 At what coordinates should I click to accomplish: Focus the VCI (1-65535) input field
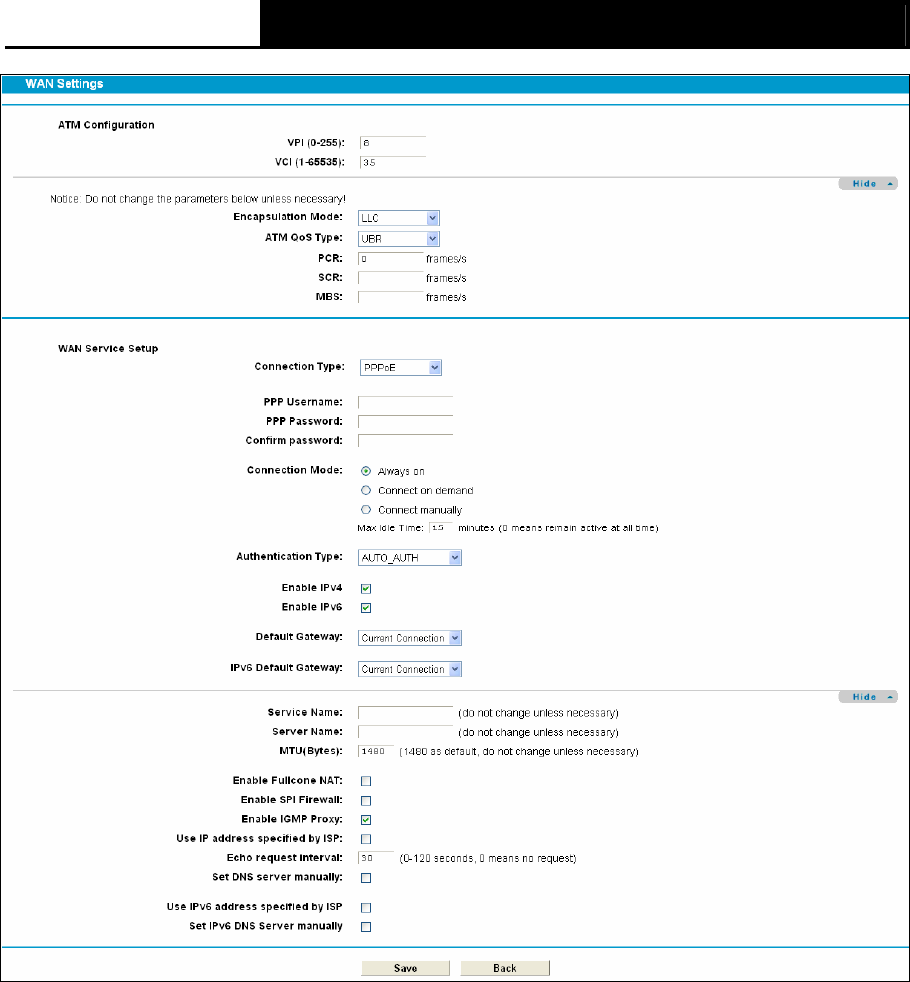[x=393, y=162]
